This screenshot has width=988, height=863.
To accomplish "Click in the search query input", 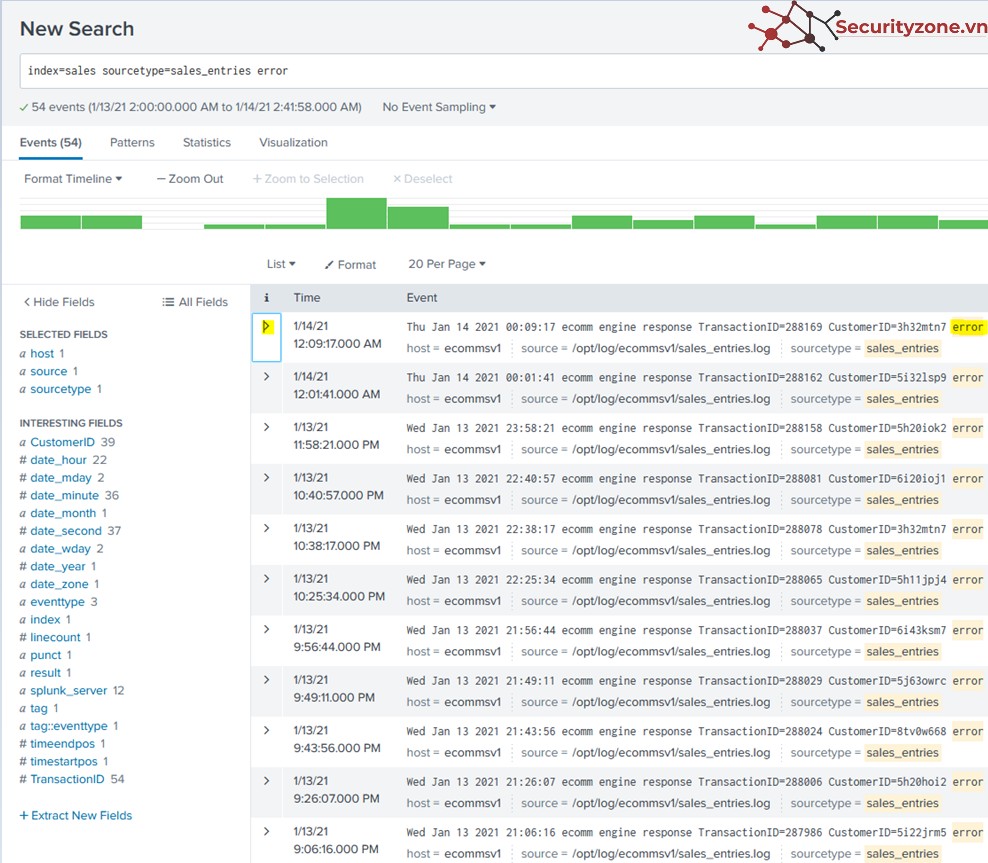I will [x=504, y=71].
